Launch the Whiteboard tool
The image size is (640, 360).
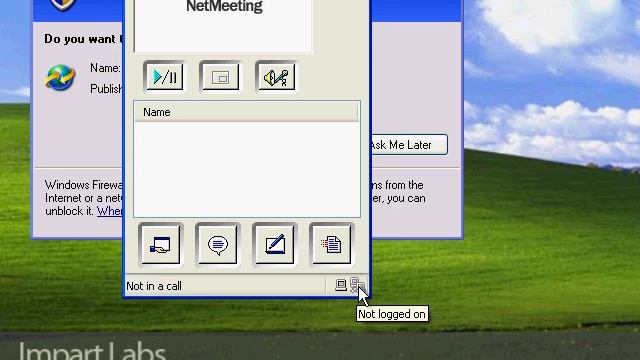coord(275,244)
